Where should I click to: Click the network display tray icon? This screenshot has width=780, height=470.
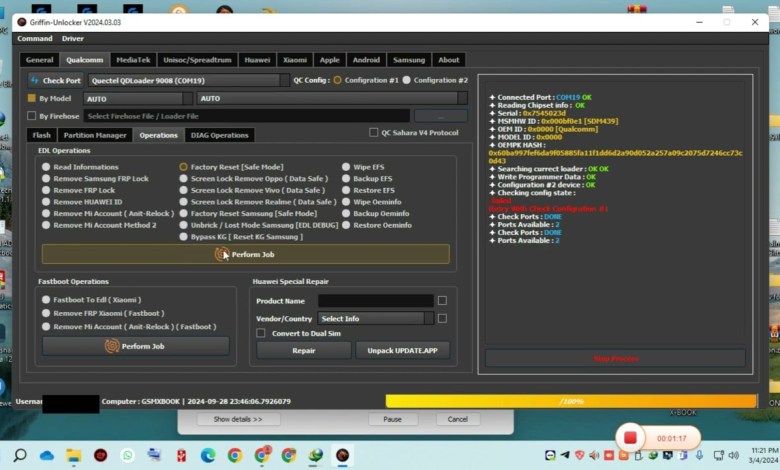tap(718, 455)
